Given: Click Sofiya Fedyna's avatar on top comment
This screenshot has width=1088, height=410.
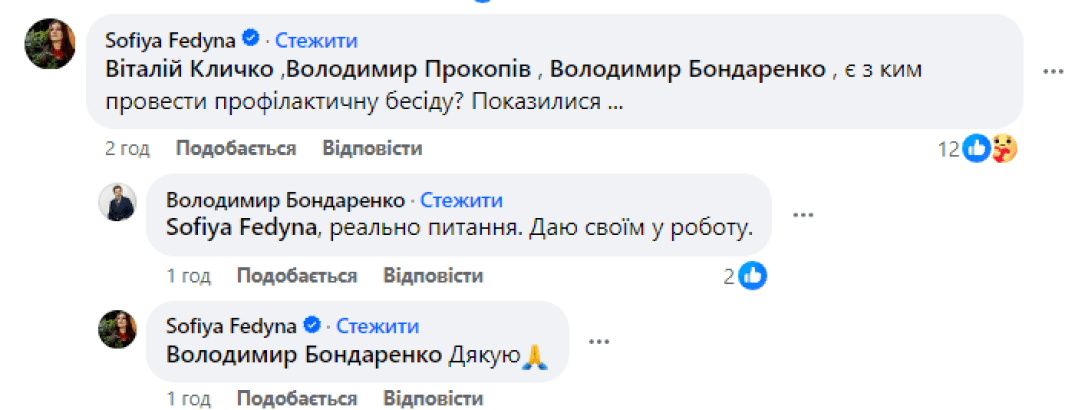Looking at the screenshot, I should click(50, 44).
